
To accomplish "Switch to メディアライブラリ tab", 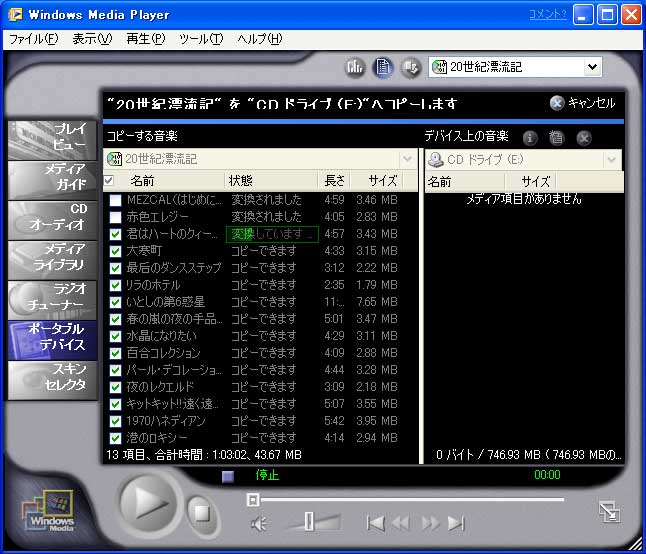I will coord(52,261).
